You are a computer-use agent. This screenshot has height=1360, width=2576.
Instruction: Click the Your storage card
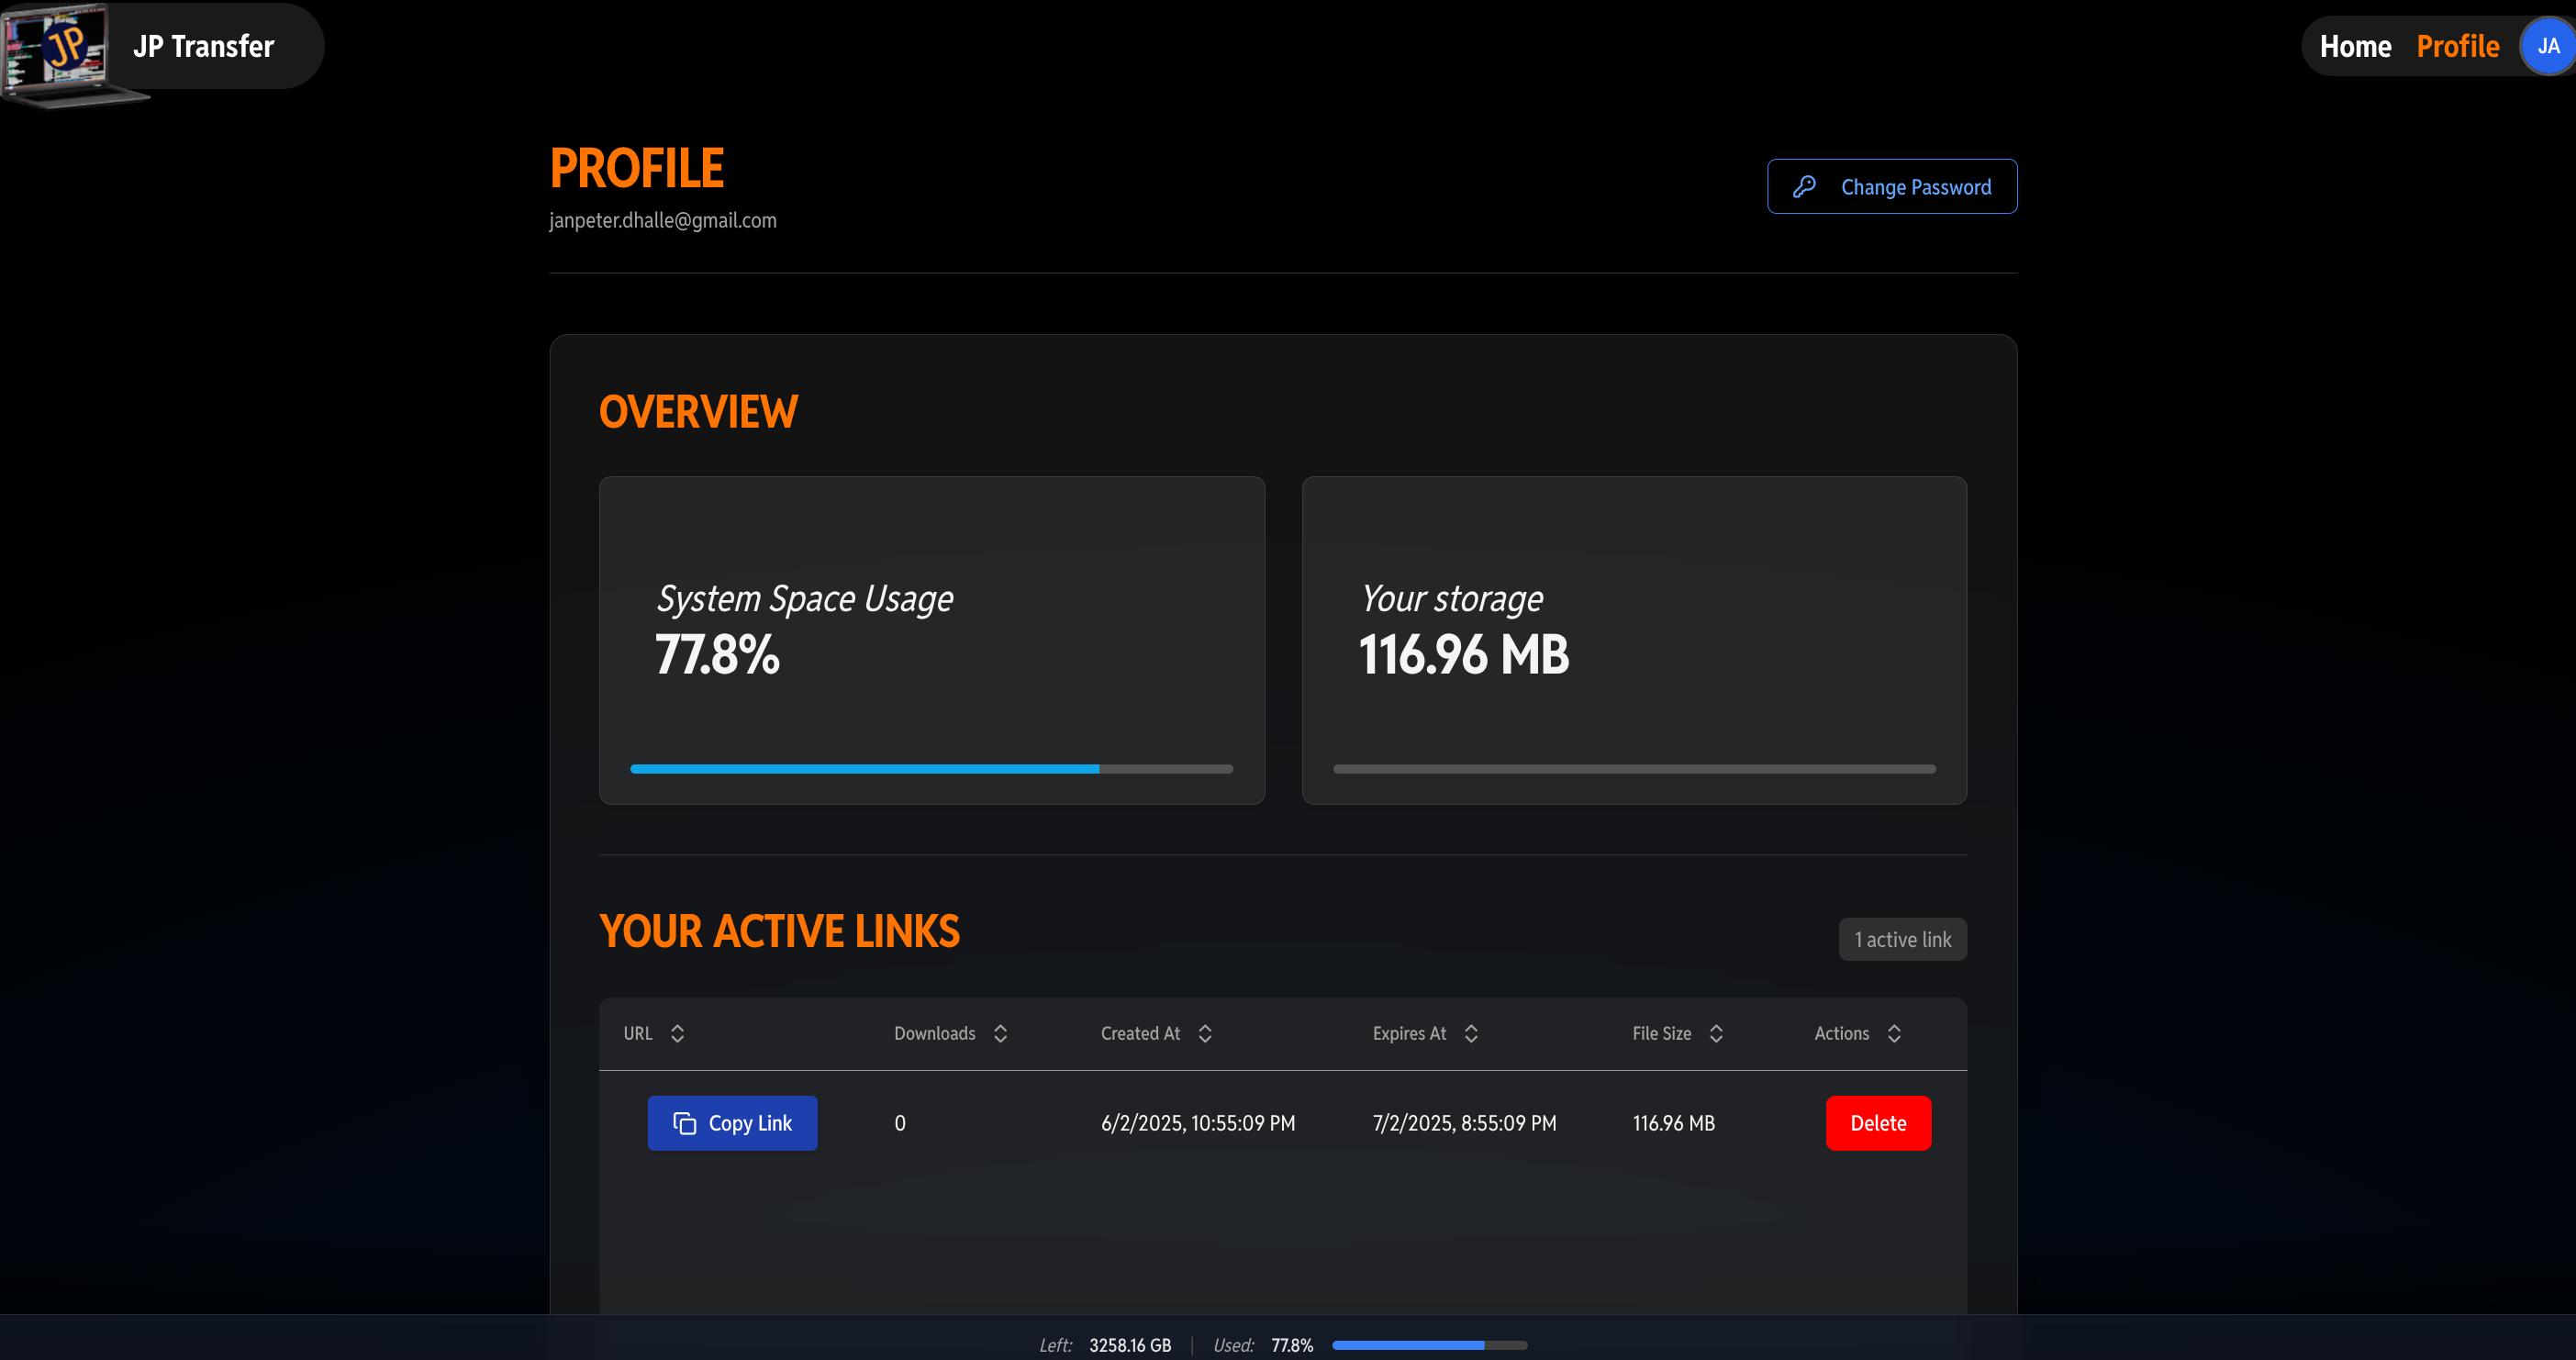(1634, 640)
